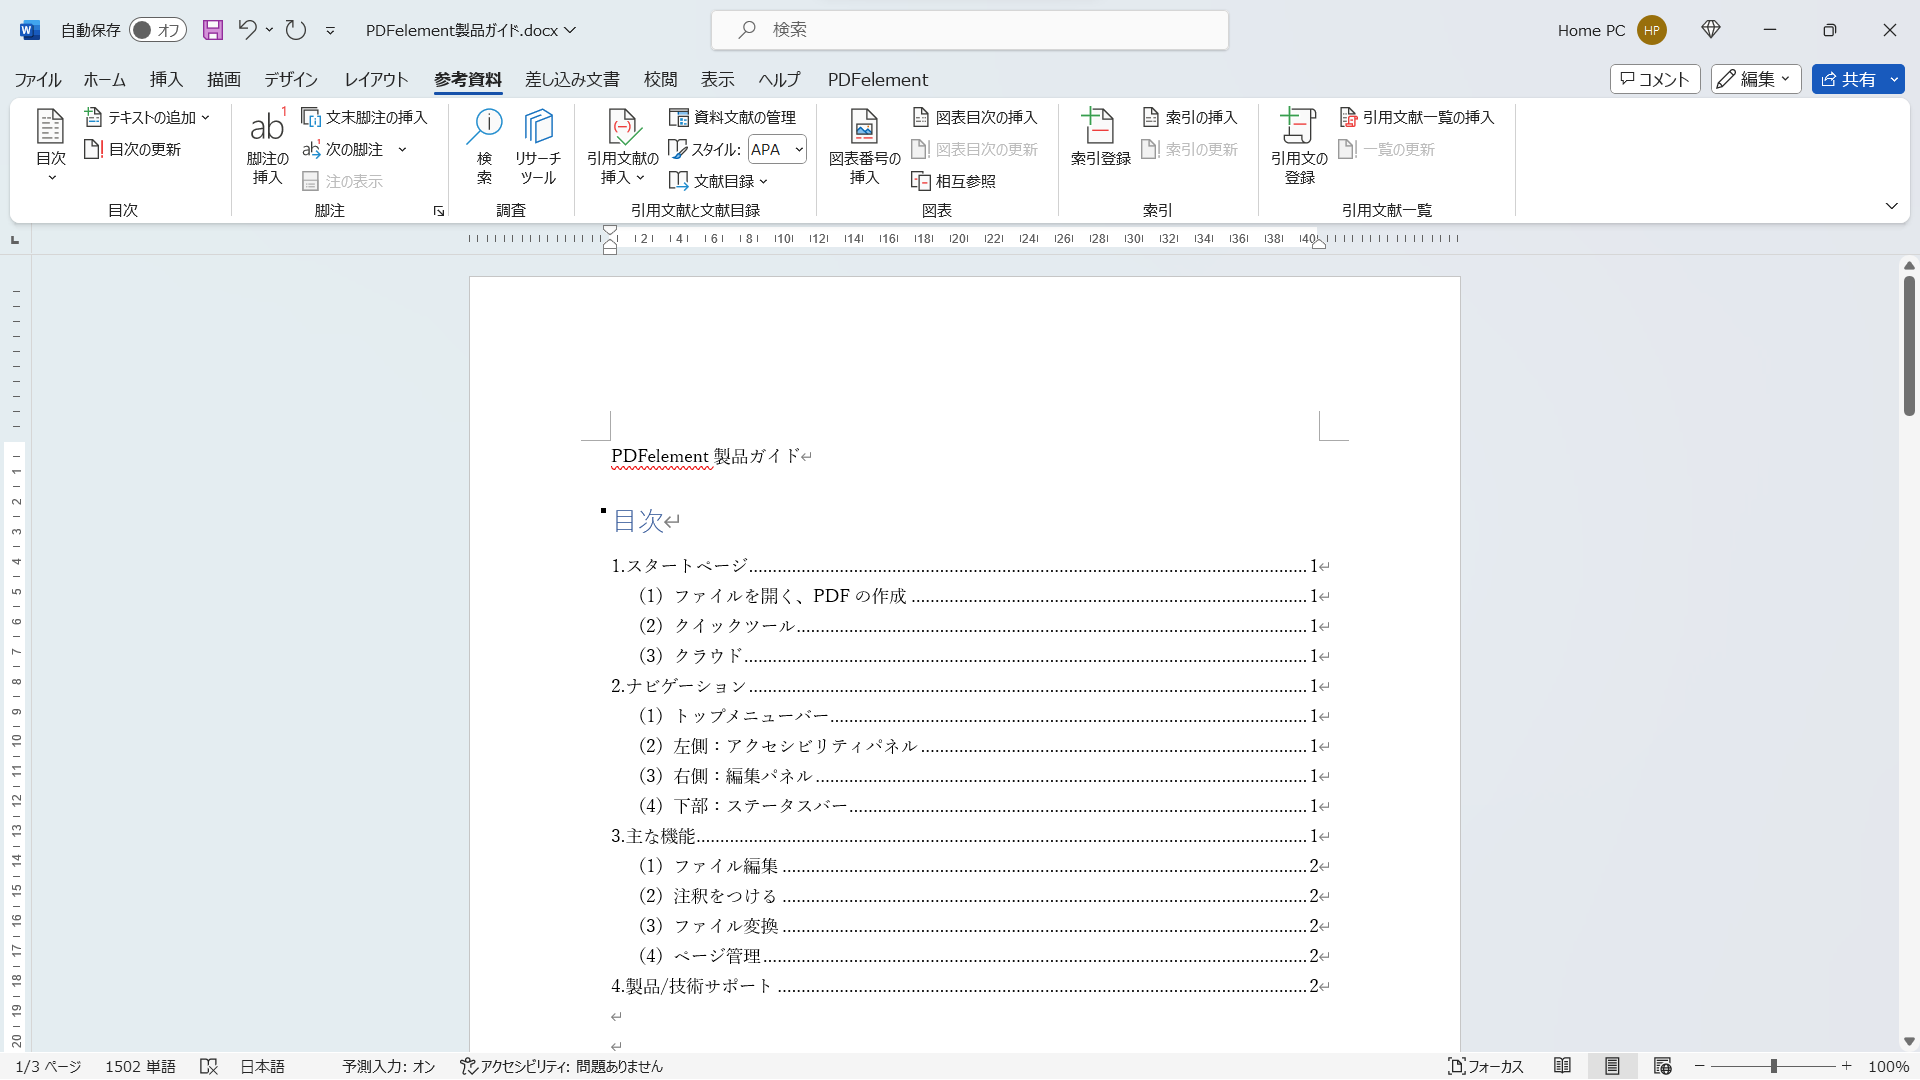Switch to 閲覧モード read view
The width and height of the screenshot is (1920, 1080).
1563,1067
